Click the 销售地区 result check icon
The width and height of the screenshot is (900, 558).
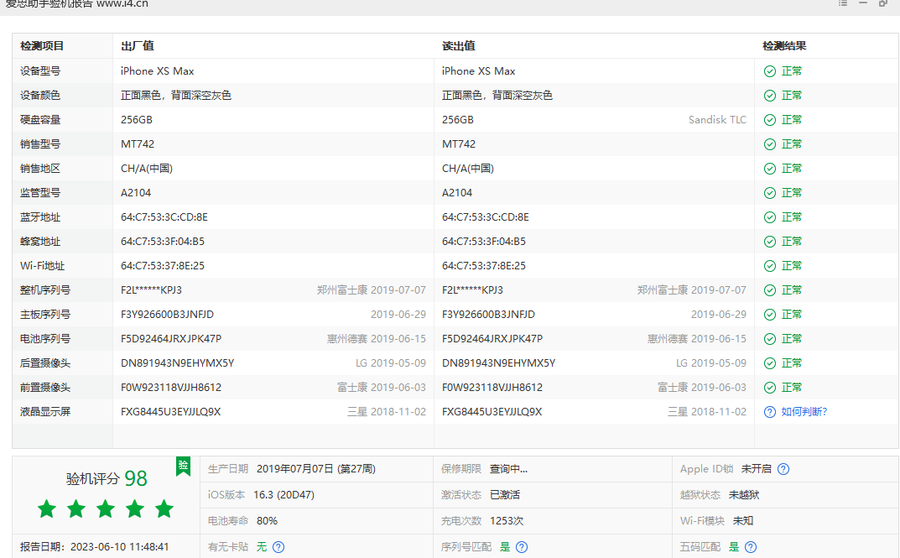point(770,169)
